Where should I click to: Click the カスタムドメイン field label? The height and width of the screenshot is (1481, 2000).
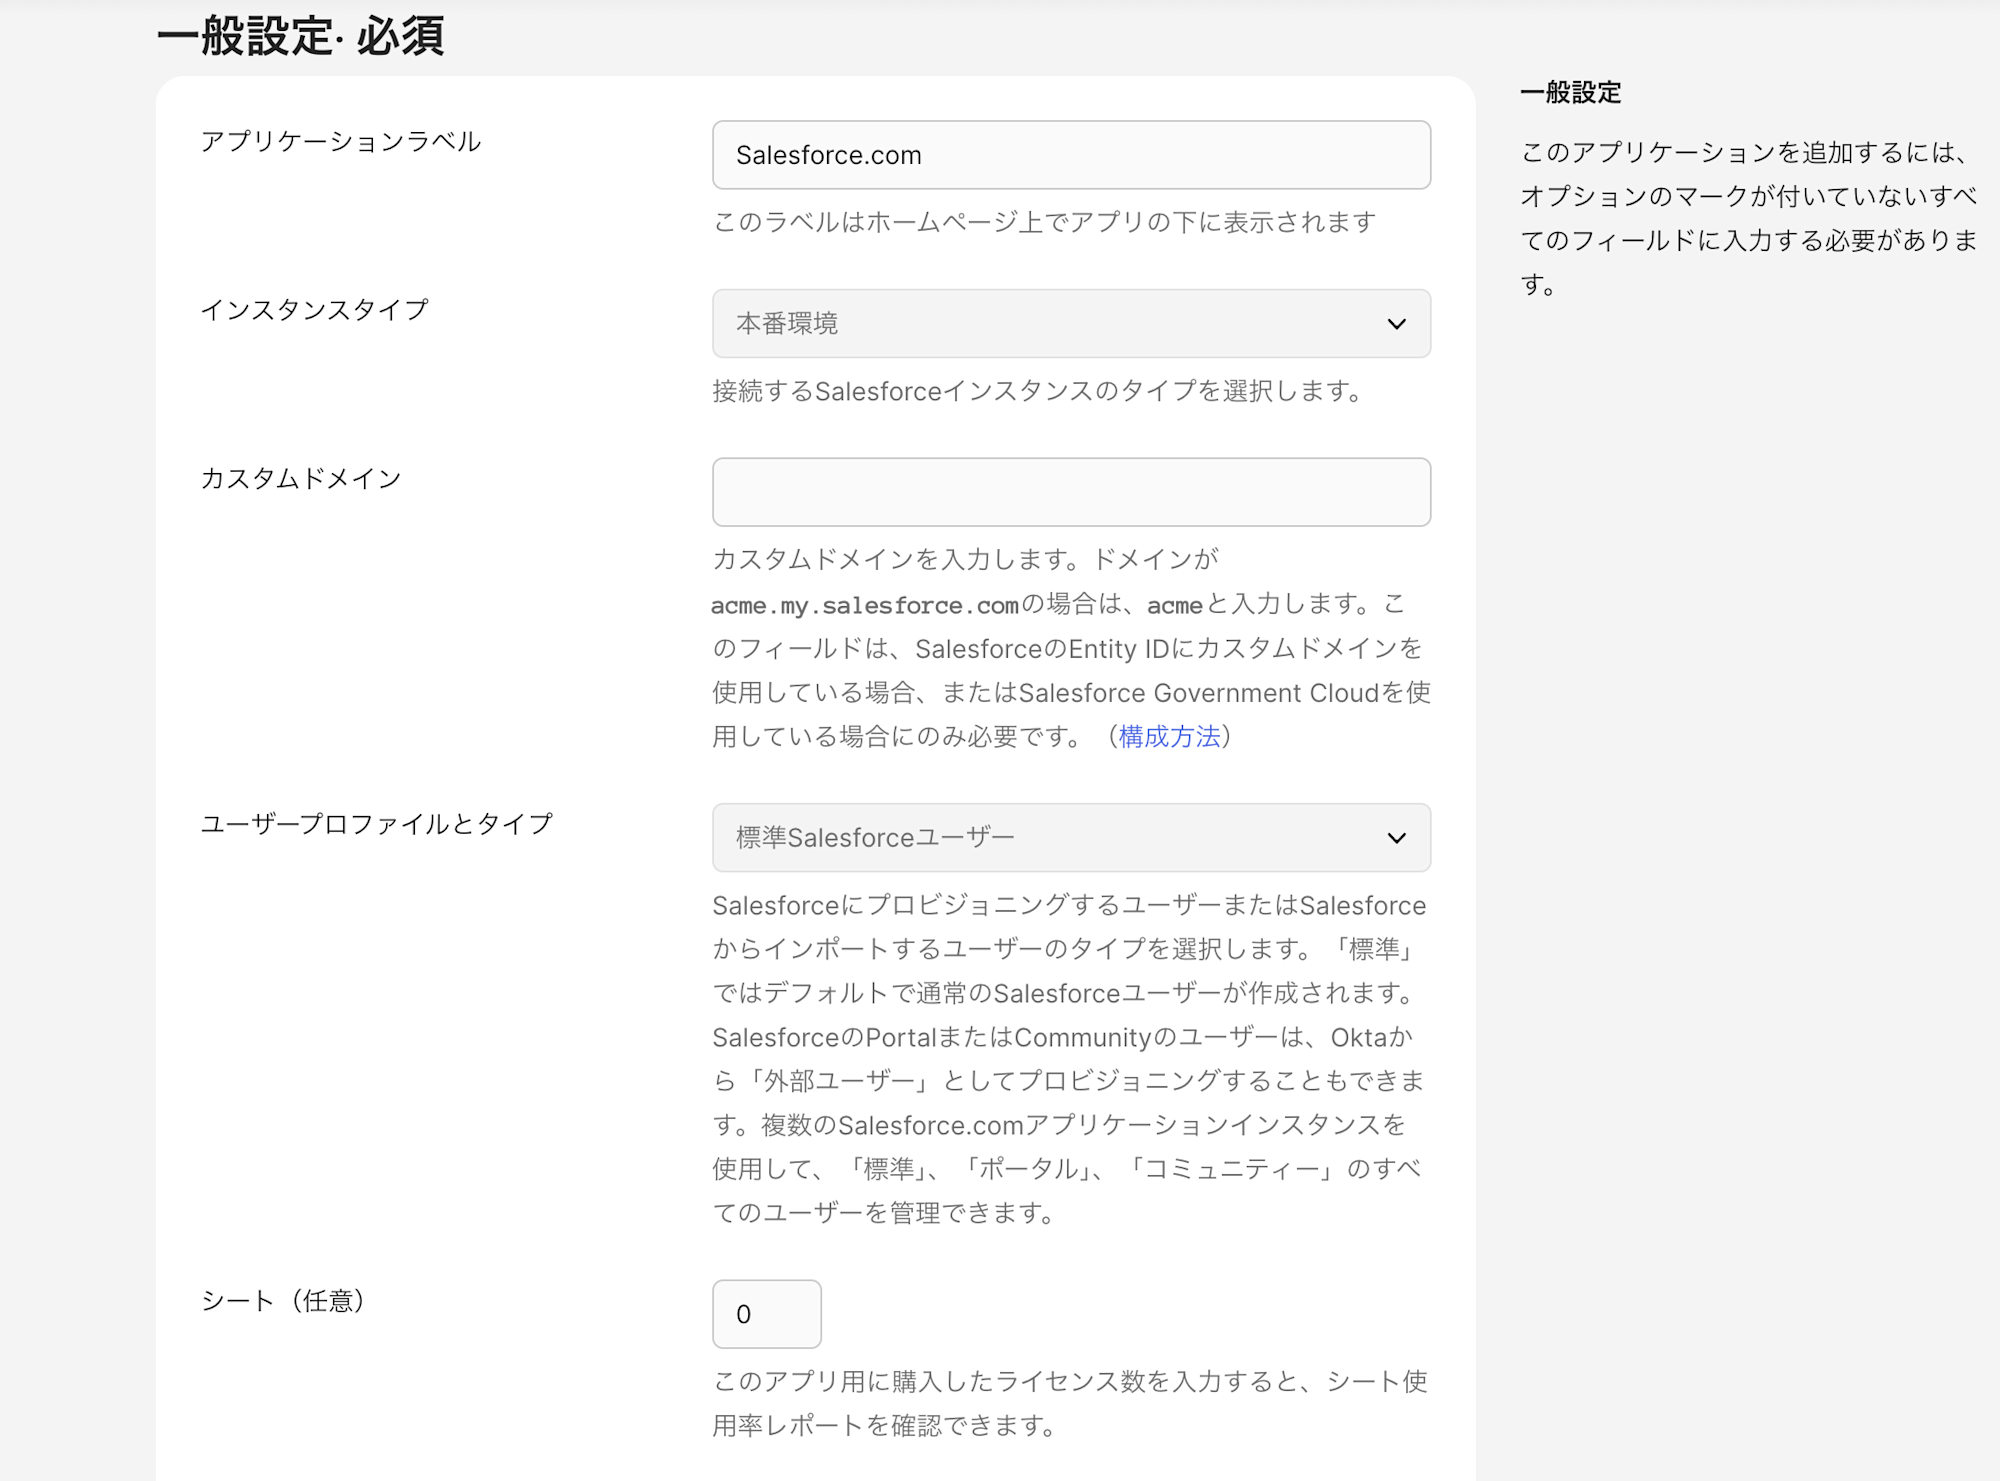(301, 478)
